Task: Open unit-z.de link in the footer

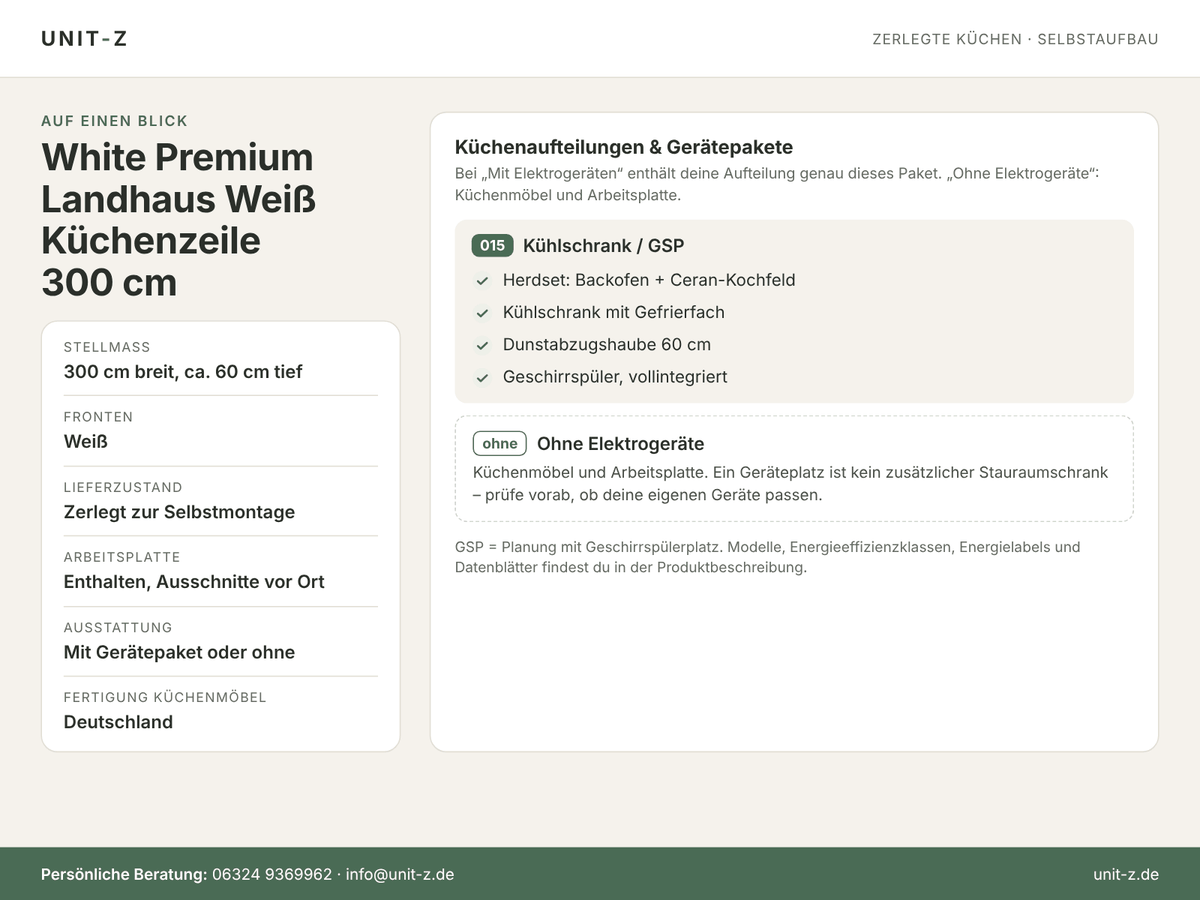Action: (1126, 875)
